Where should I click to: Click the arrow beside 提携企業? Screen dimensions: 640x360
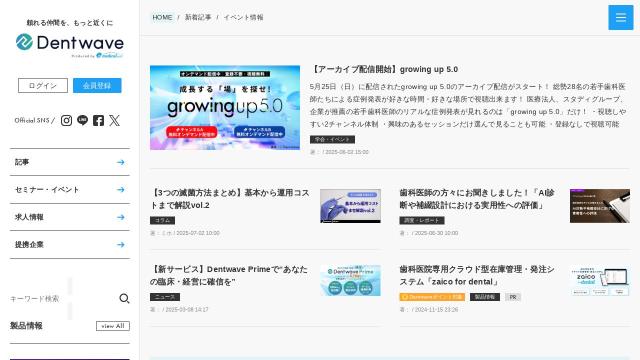(x=120, y=244)
